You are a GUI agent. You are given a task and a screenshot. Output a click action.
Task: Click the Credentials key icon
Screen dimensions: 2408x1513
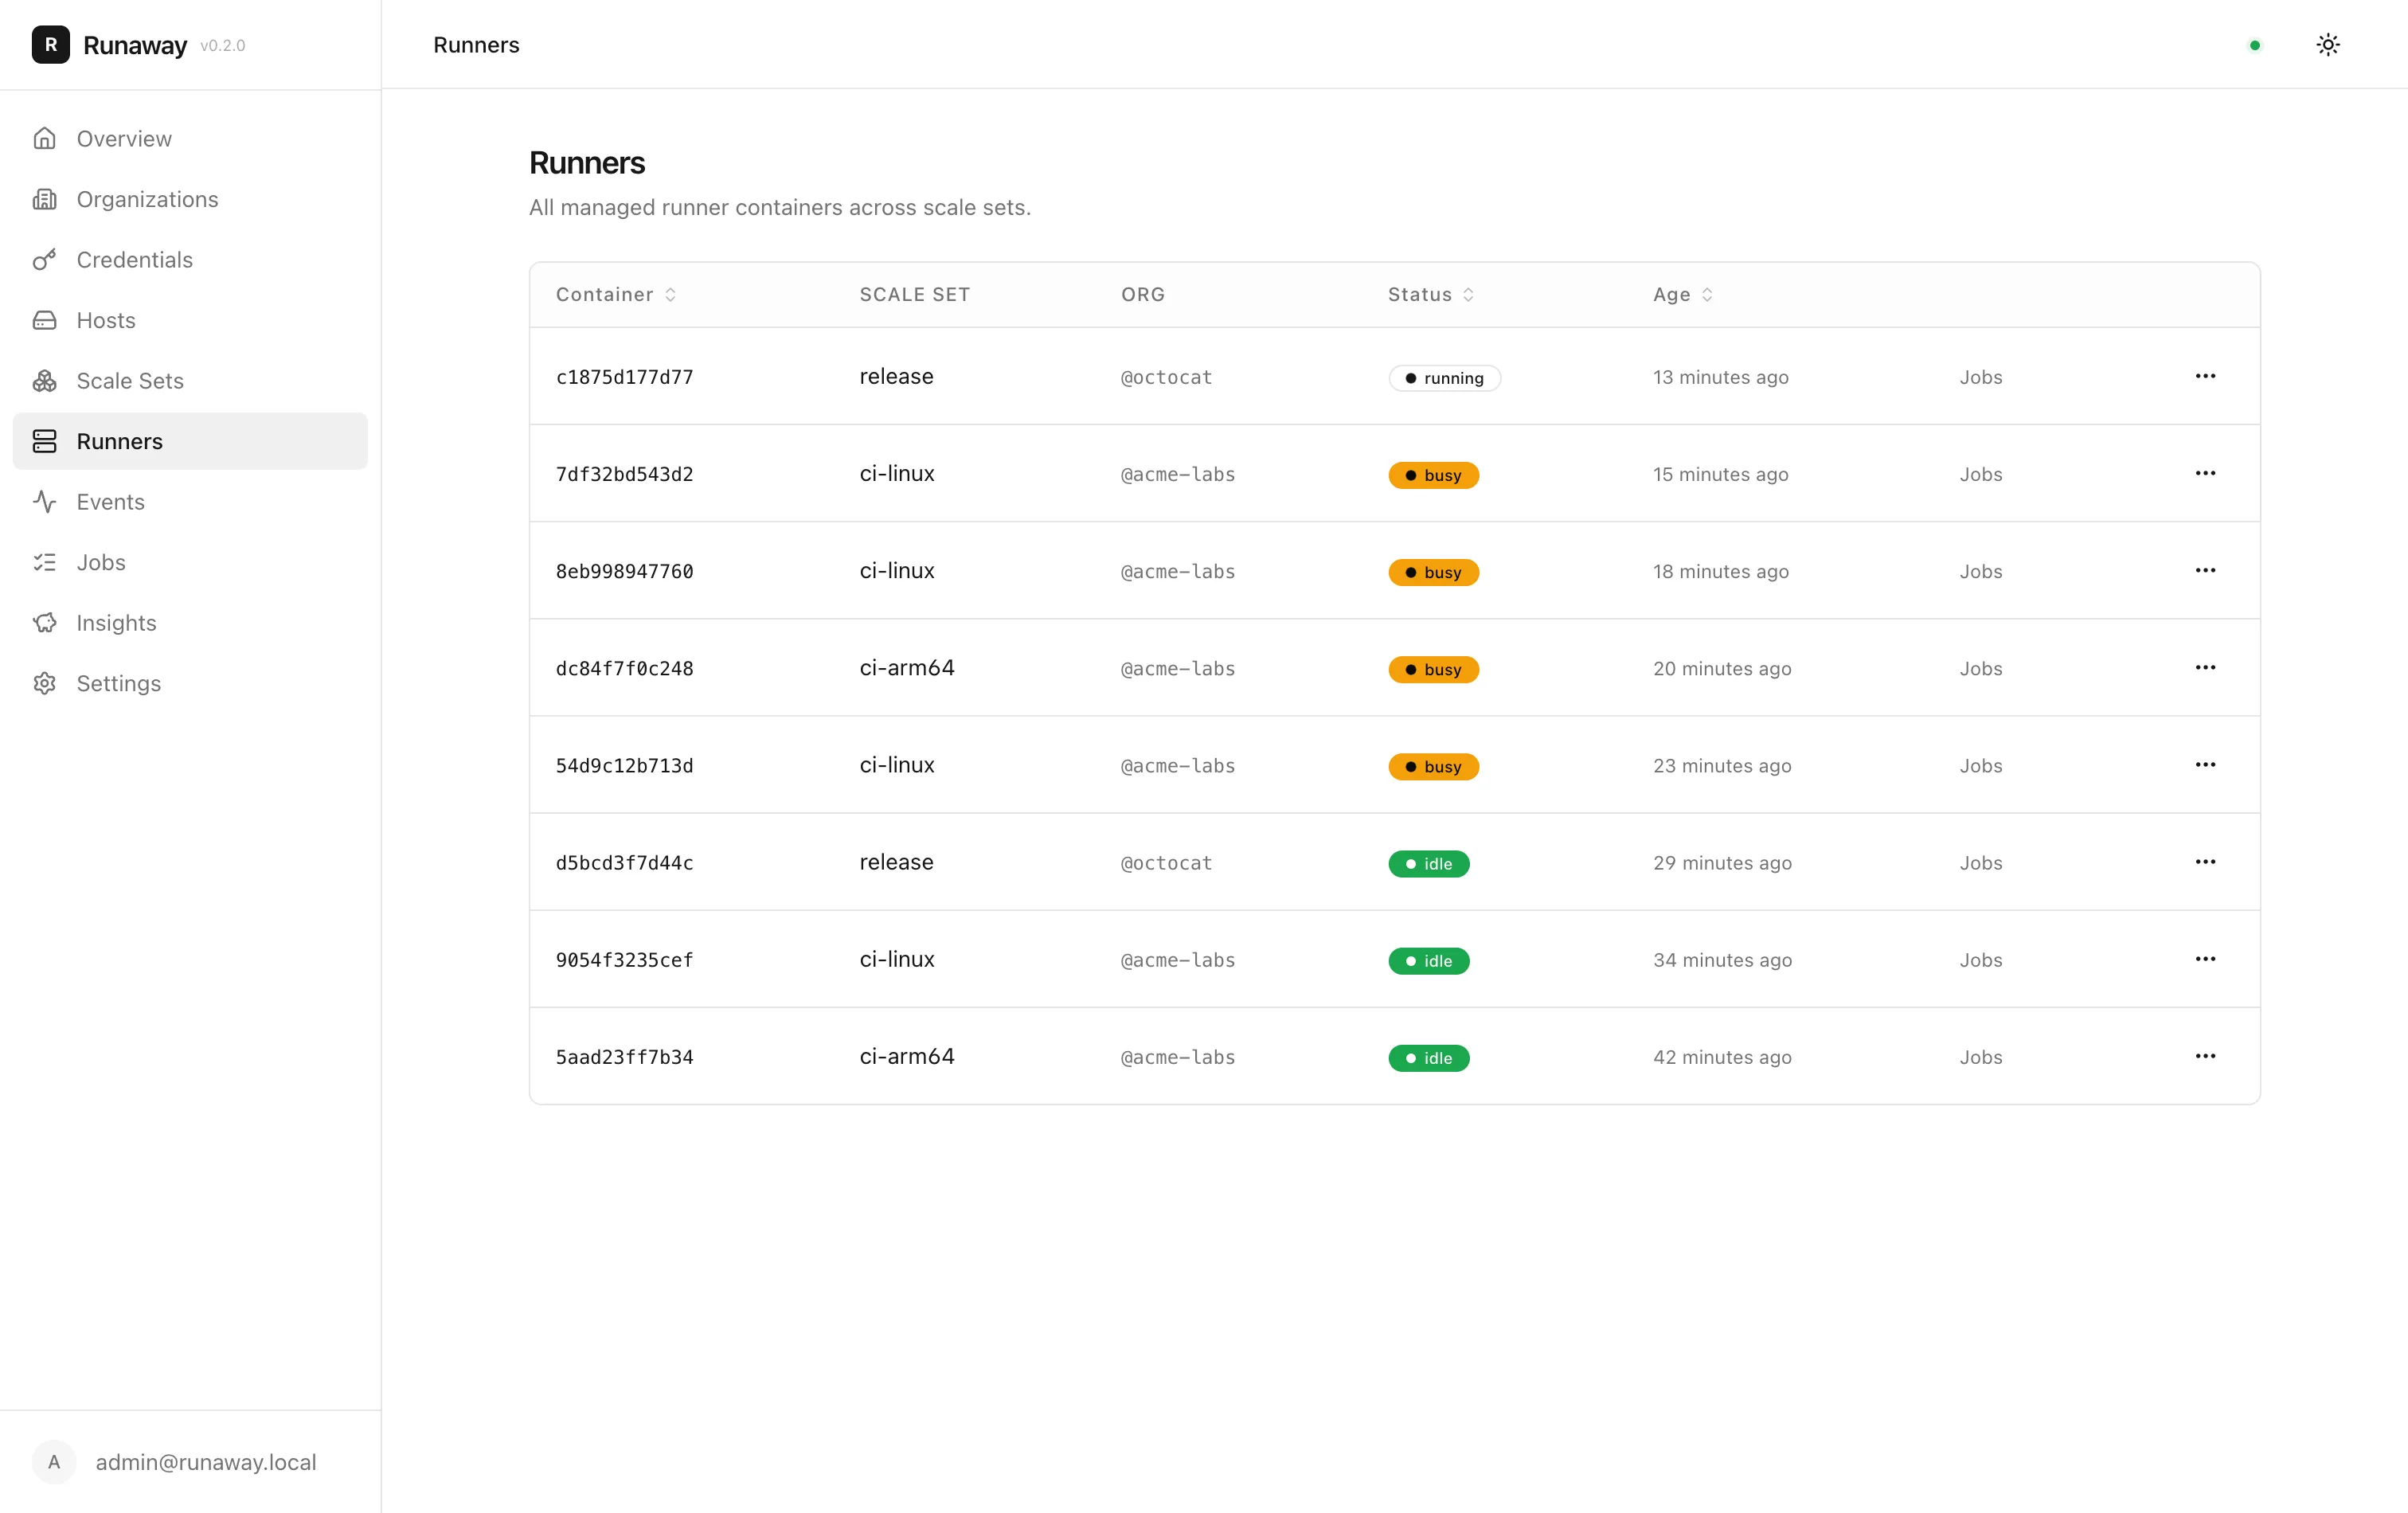(x=45, y=260)
